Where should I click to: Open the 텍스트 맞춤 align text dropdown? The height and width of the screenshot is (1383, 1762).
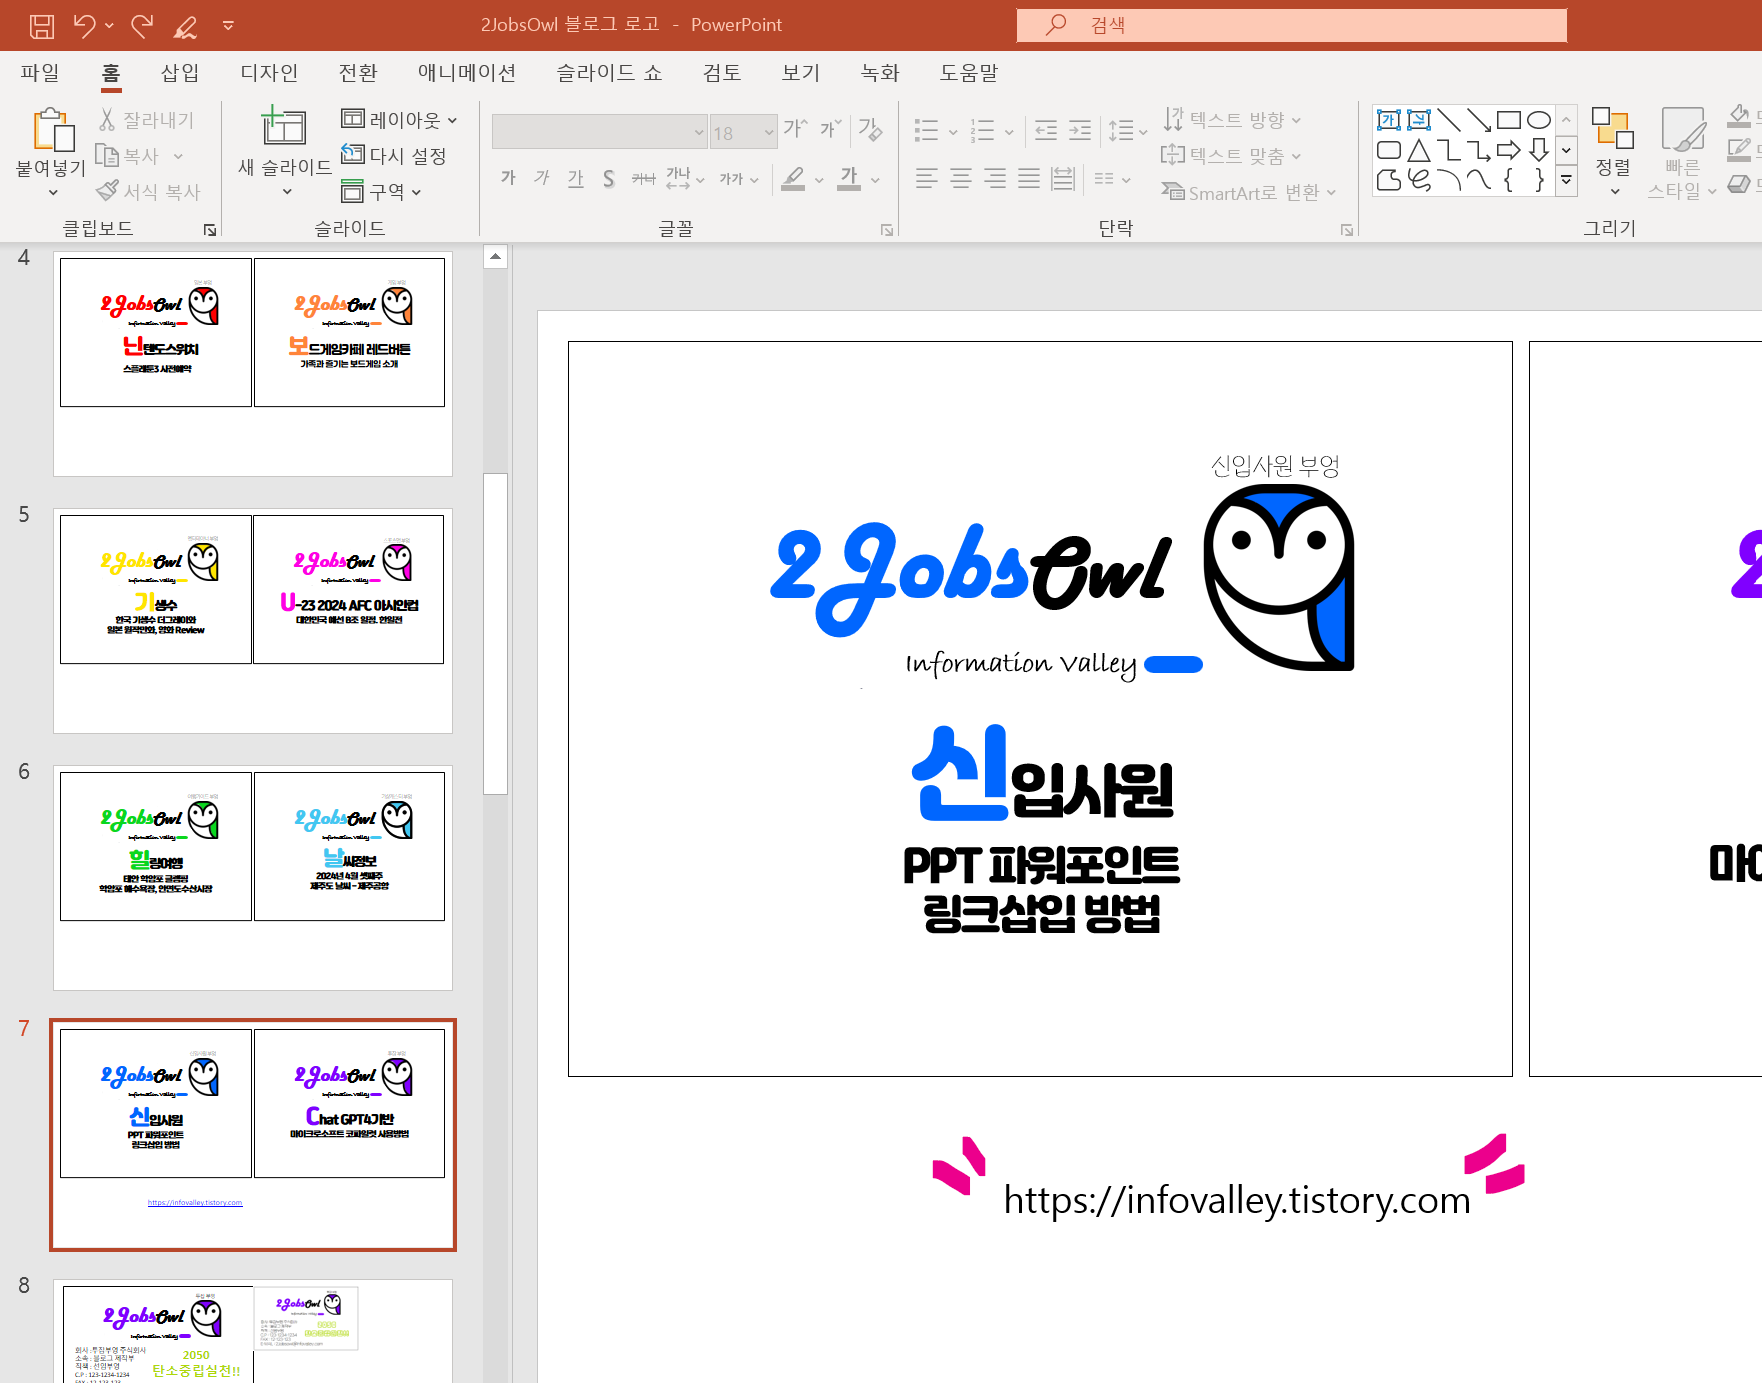1232,155
